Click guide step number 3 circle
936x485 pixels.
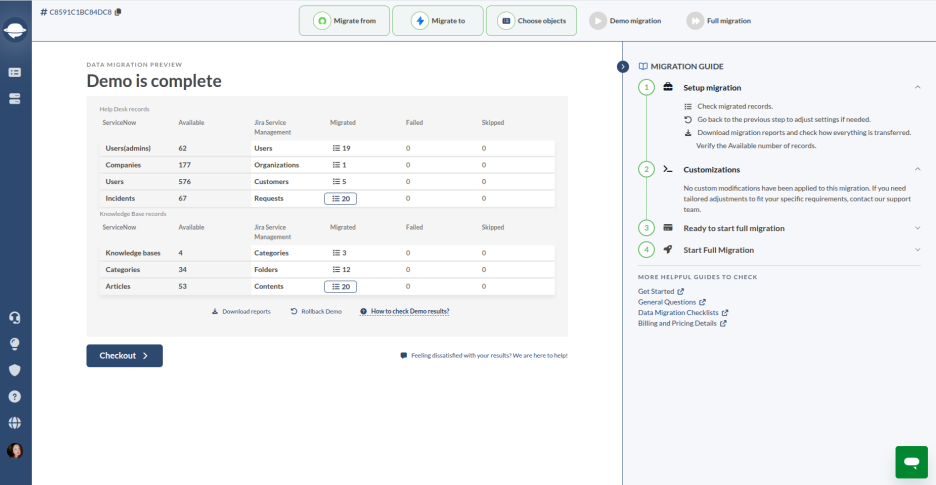point(646,228)
